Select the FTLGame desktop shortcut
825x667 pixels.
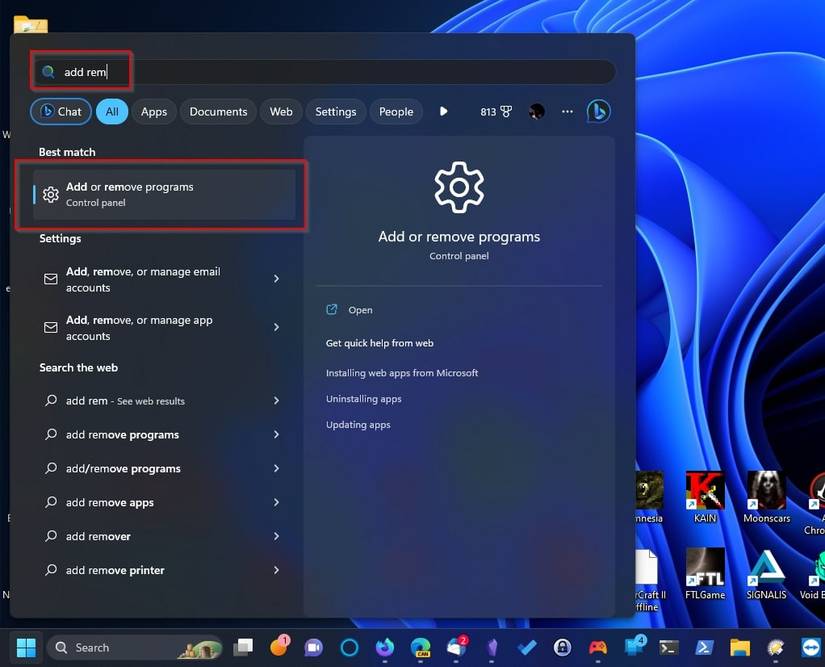(705, 574)
